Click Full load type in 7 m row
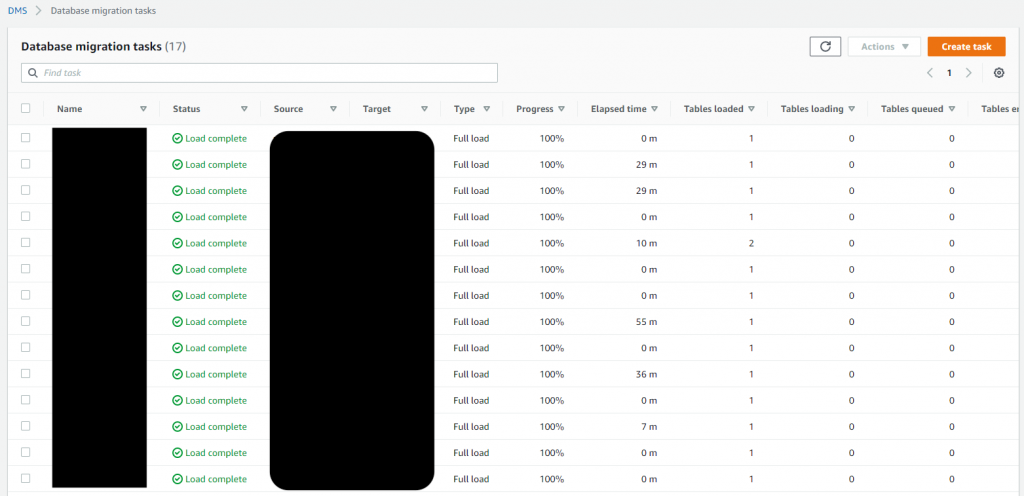1024x496 pixels. point(471,426)
